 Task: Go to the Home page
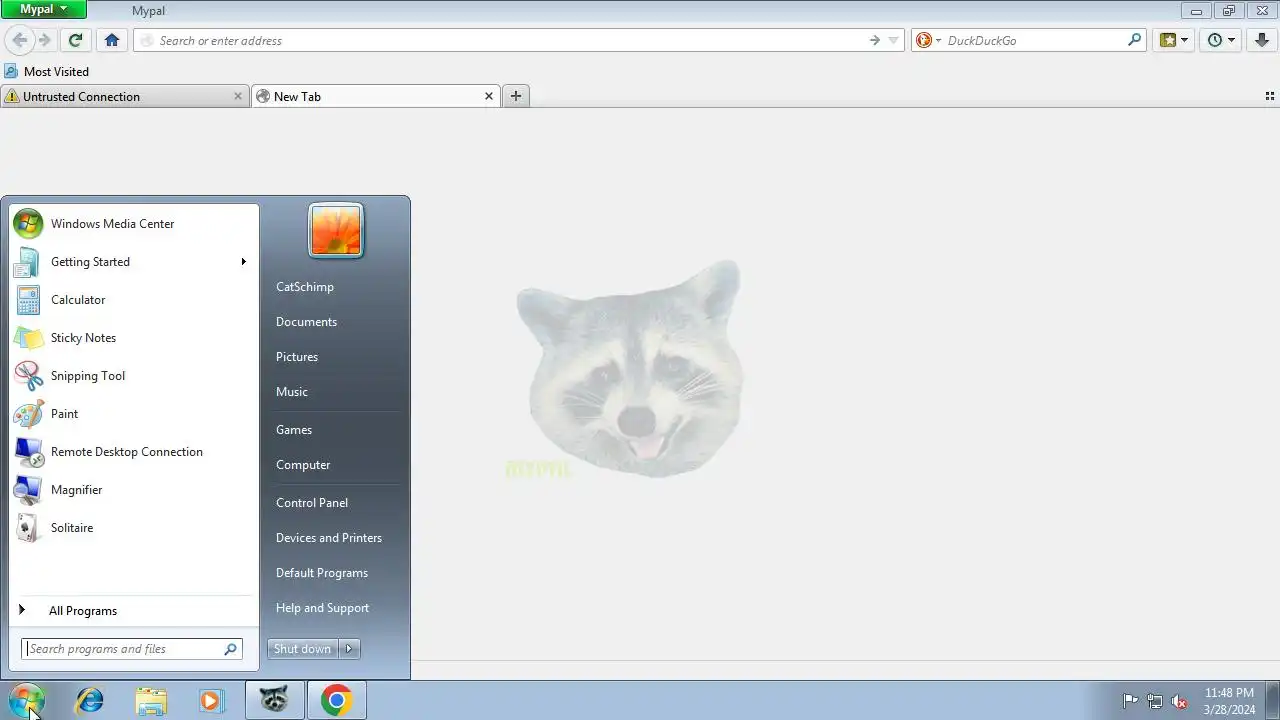click(112, 40)
